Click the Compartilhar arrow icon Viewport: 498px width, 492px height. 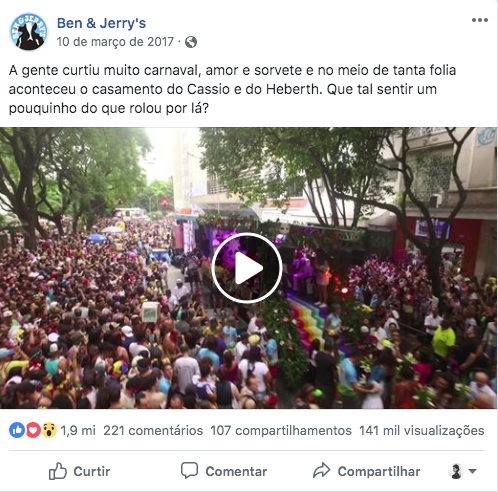321,470
